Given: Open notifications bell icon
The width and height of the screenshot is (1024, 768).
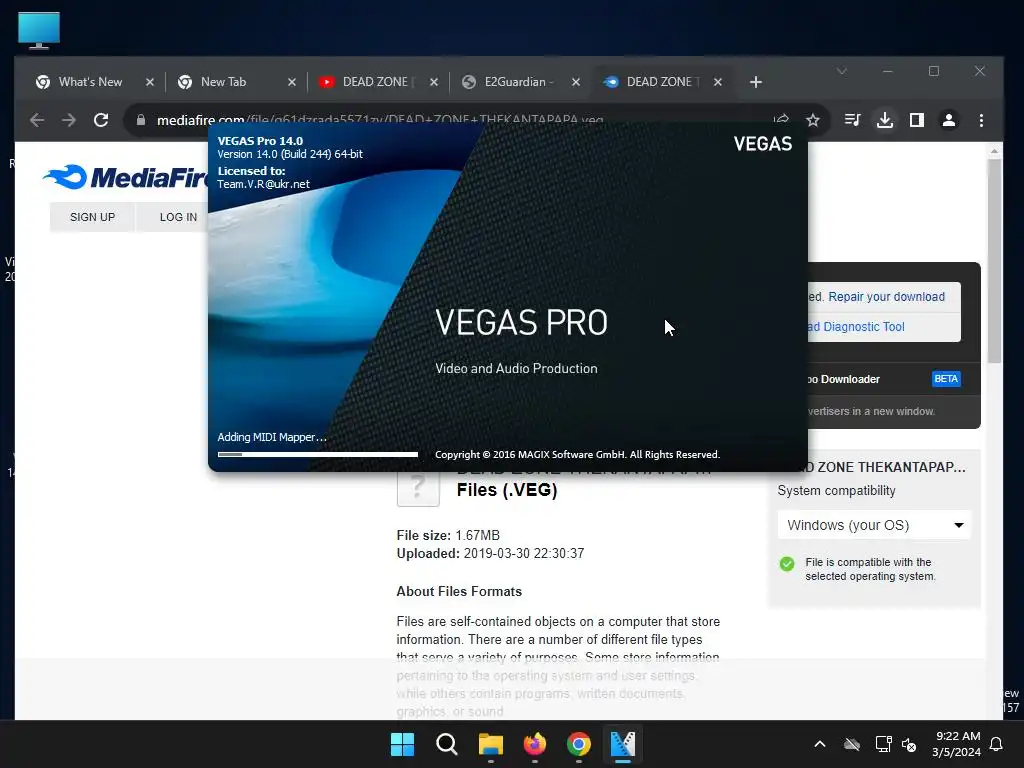Looking at the screenshot, I should pos(997,744).
